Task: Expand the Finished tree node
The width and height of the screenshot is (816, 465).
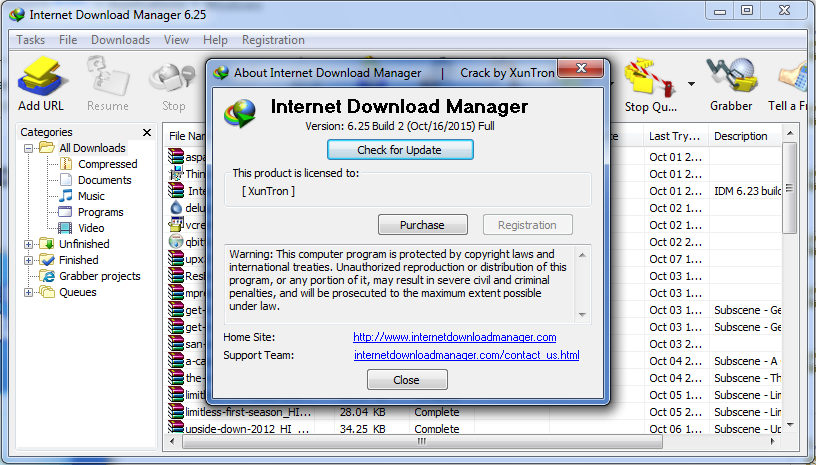Action: 29,260
